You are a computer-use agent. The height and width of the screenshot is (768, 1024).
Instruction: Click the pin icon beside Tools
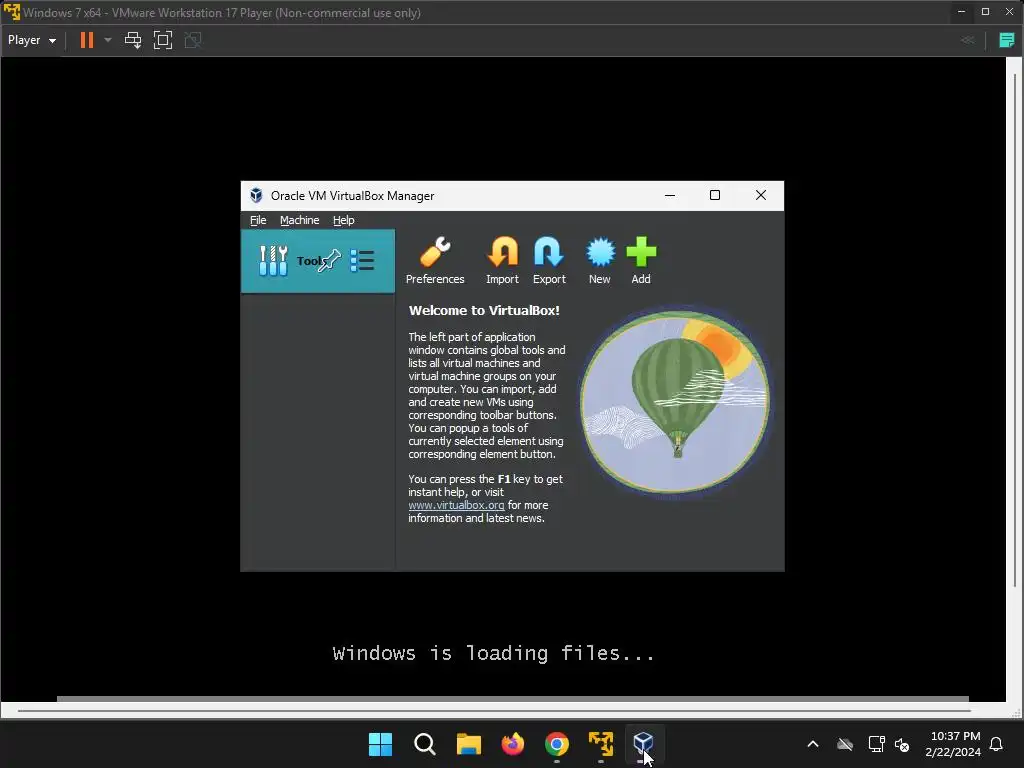tap(330, 261)
